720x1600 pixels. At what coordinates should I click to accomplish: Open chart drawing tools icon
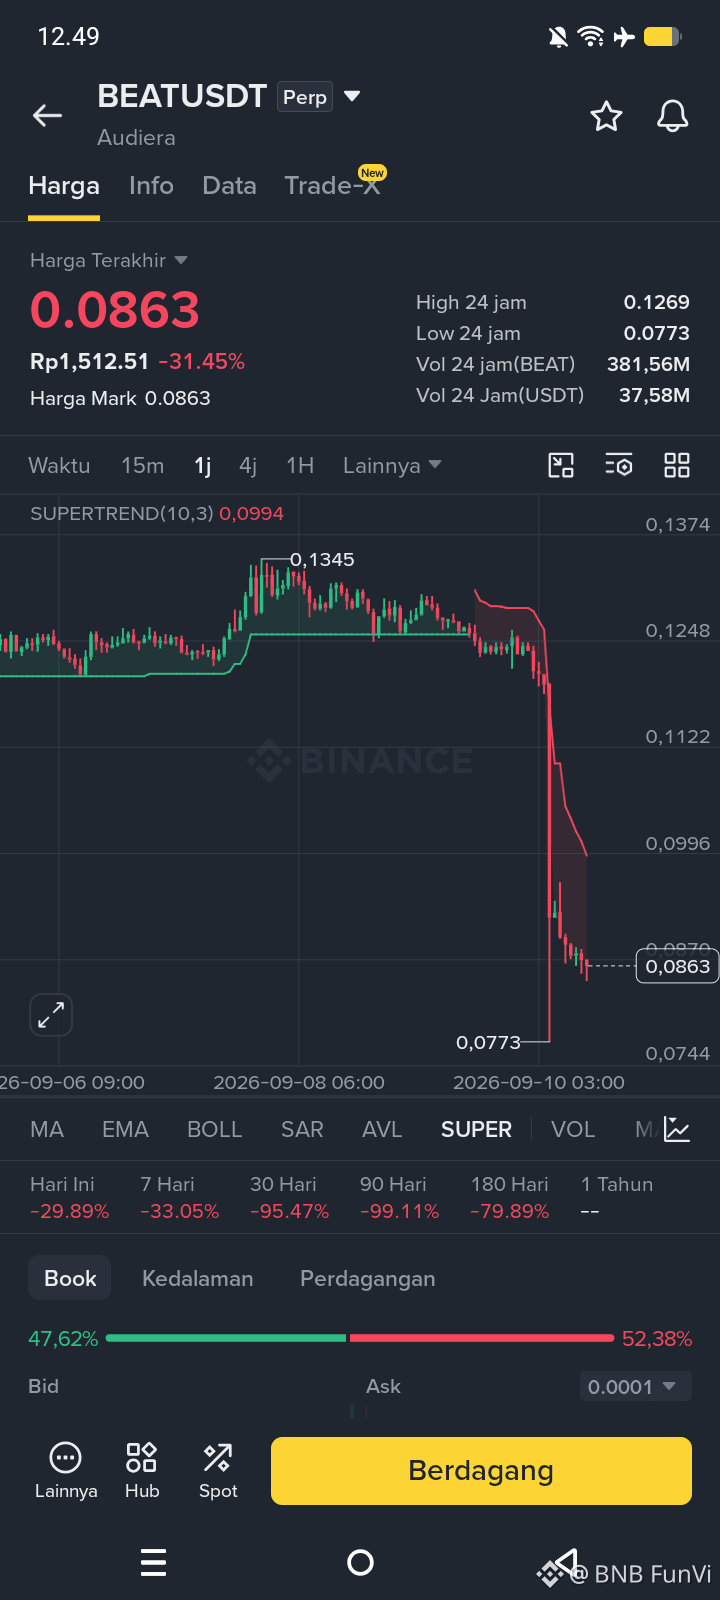pyautogui.click(x=561, y=465)
